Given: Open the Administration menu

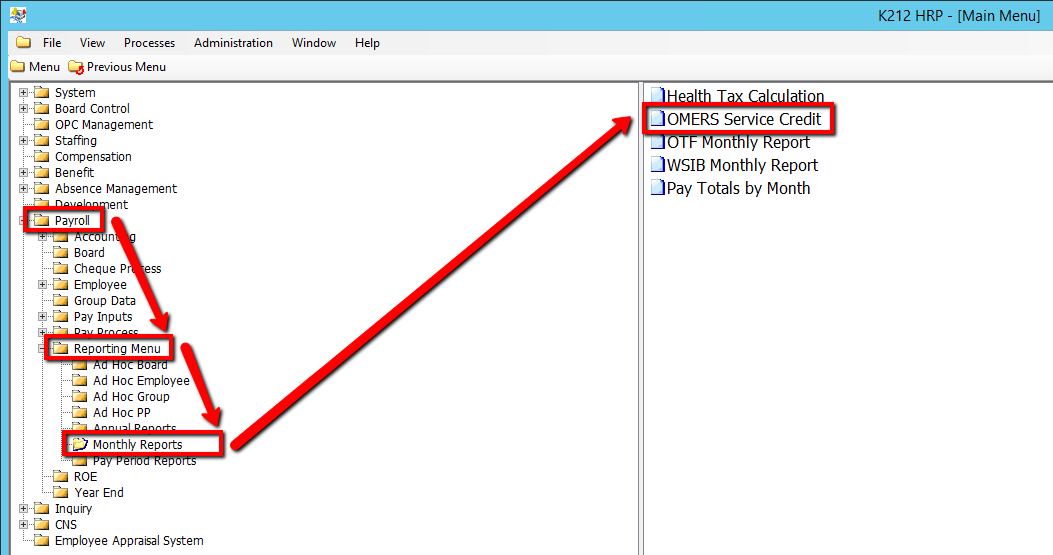Looking at the screenshot, I should pyautogui.click(x=233, y=43).
